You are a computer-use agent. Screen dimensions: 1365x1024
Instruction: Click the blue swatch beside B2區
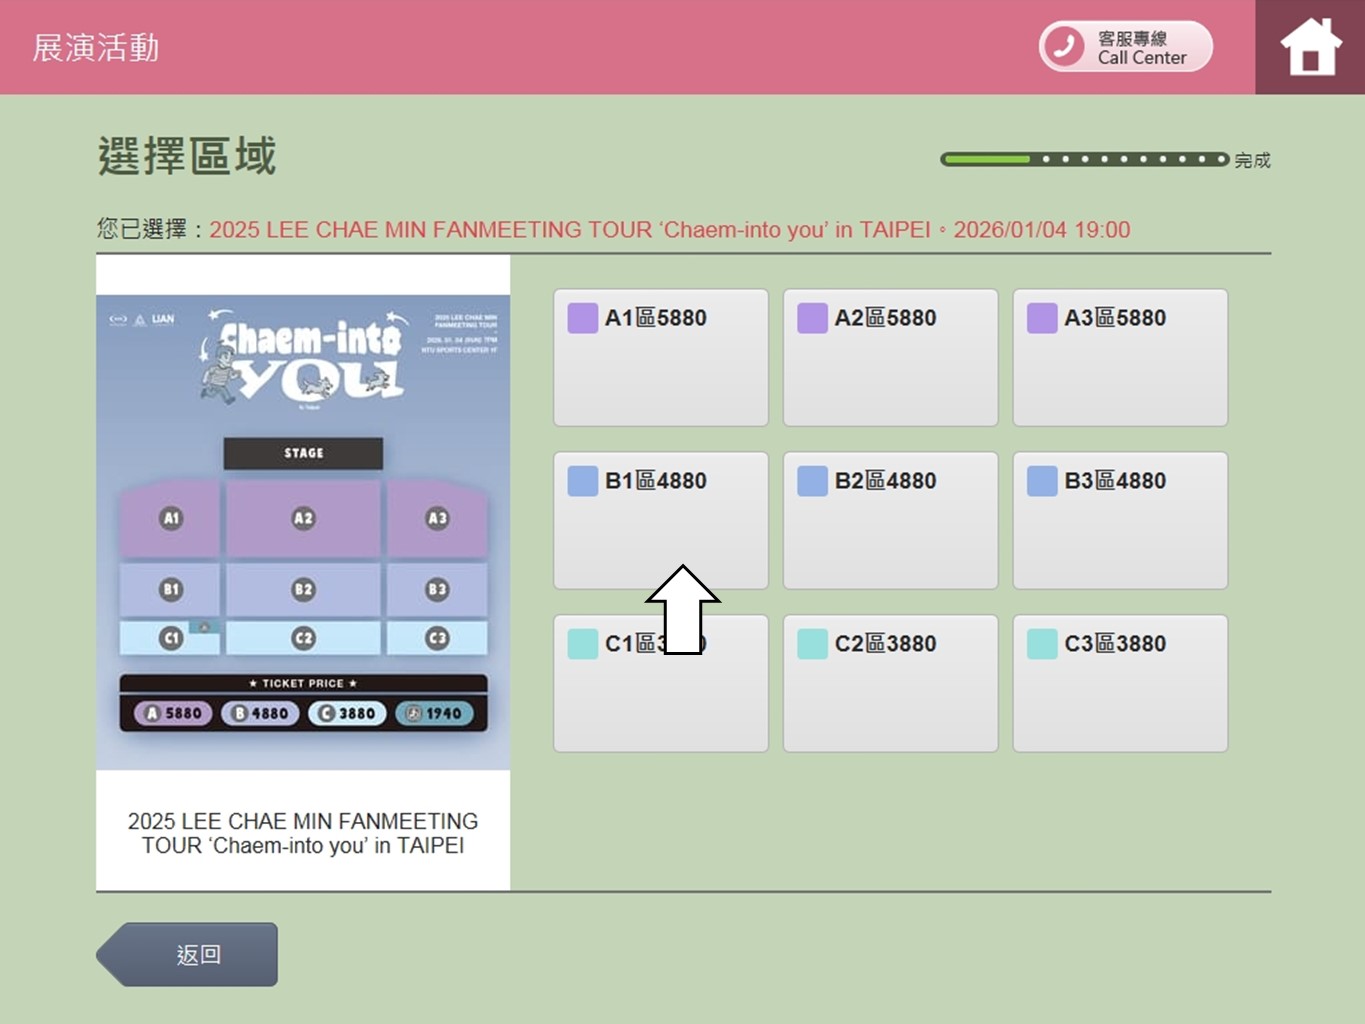(x=812, y=481)
